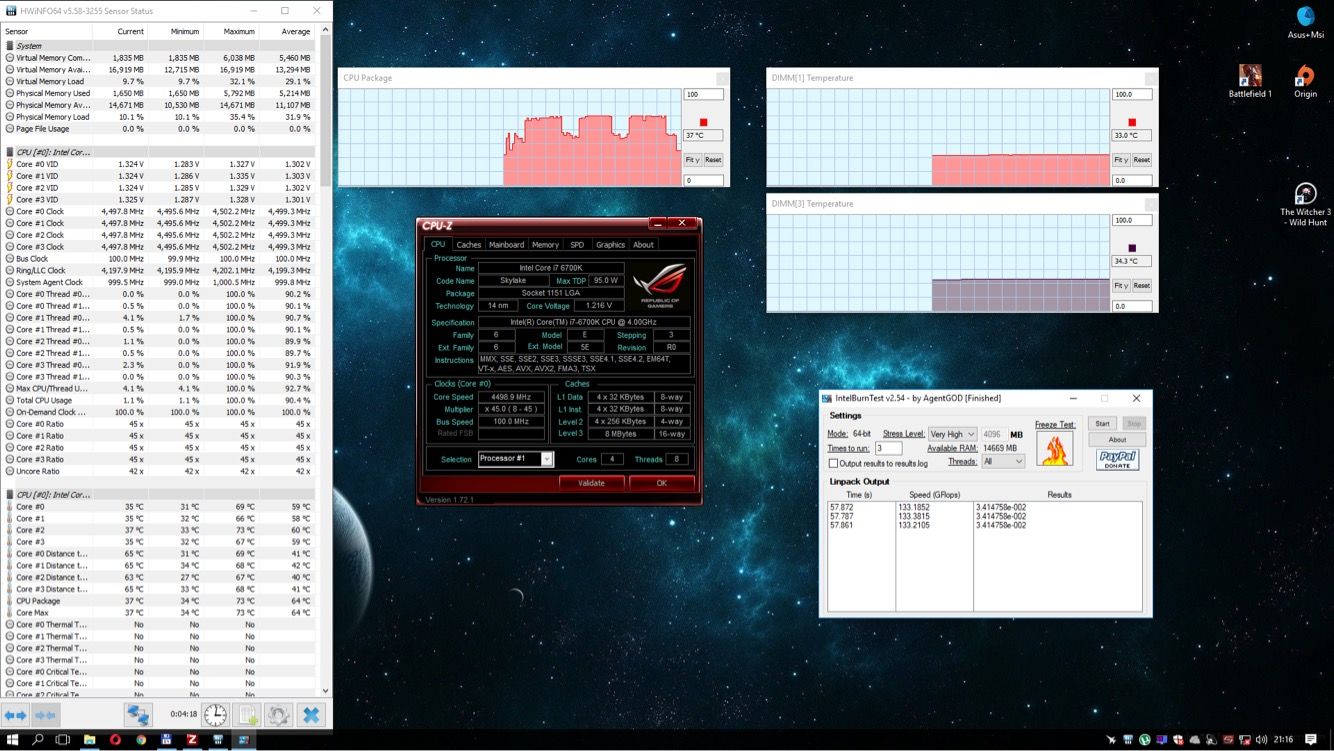Click the OneDrive cloud tray icon

1195,740
